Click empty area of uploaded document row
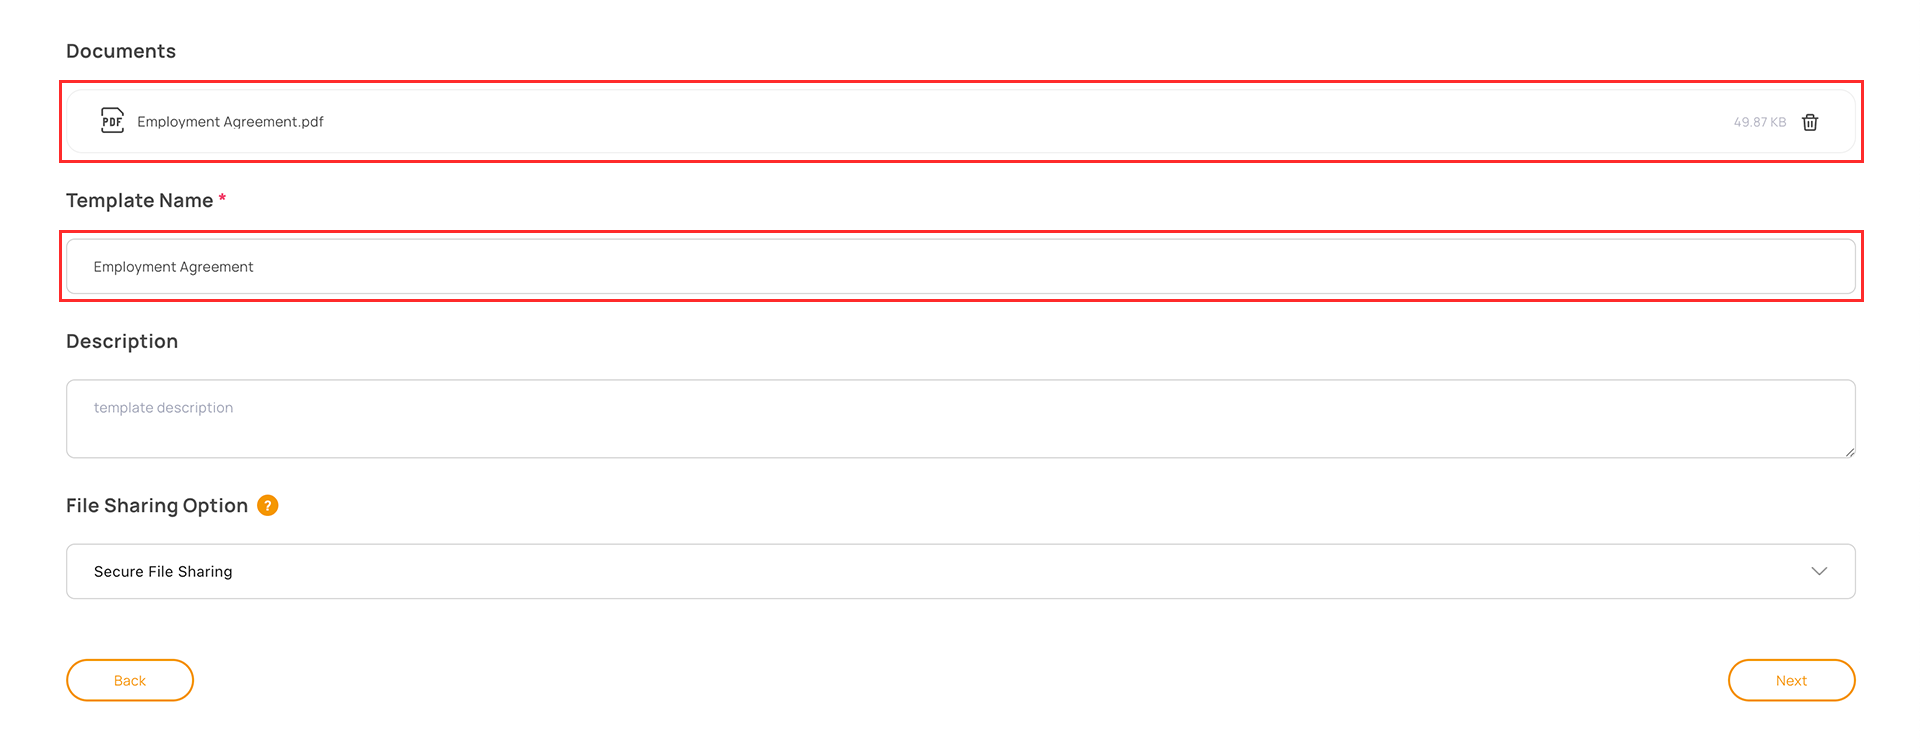The image size is (1920, 750). pos(1000,122)
